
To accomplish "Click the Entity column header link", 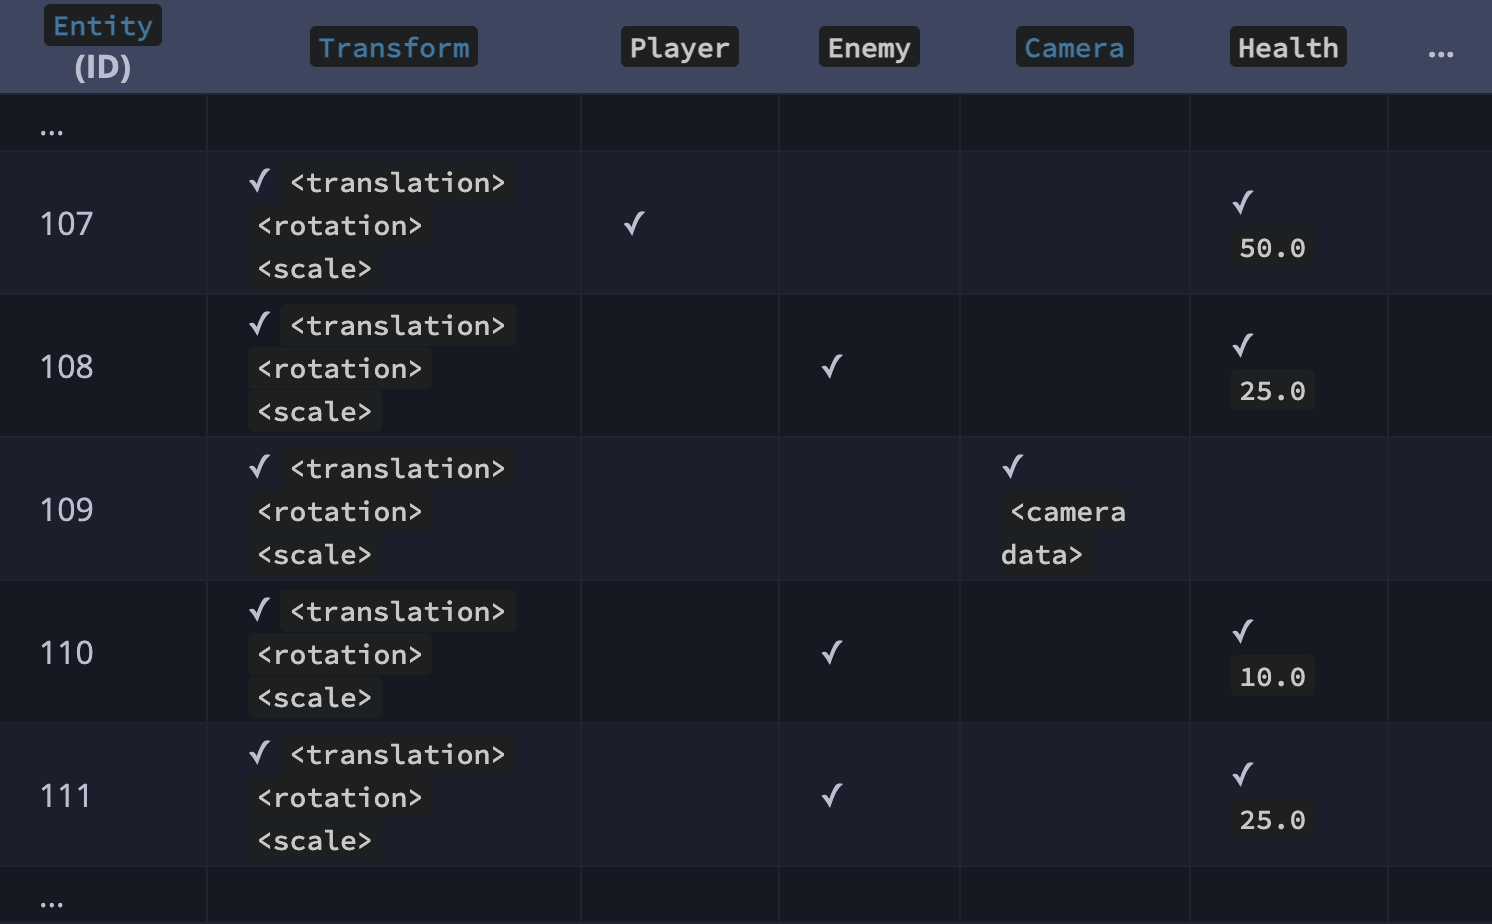I will pos(102,26).
